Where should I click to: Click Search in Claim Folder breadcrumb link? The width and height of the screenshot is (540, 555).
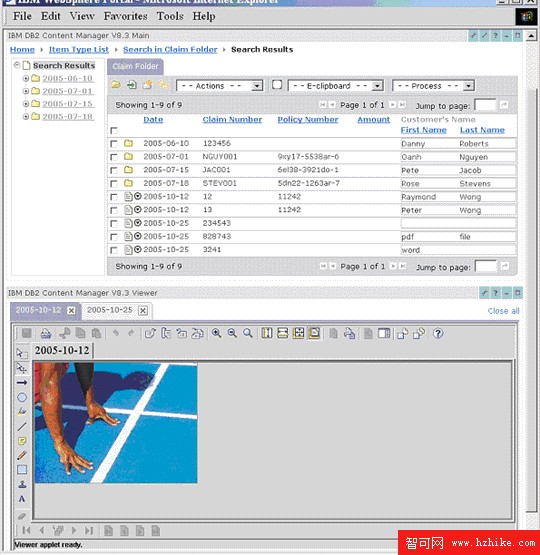(x=170, y=50)
